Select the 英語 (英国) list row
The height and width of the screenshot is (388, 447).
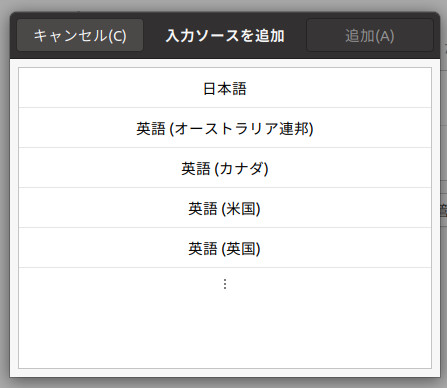(x=225, y=248)
